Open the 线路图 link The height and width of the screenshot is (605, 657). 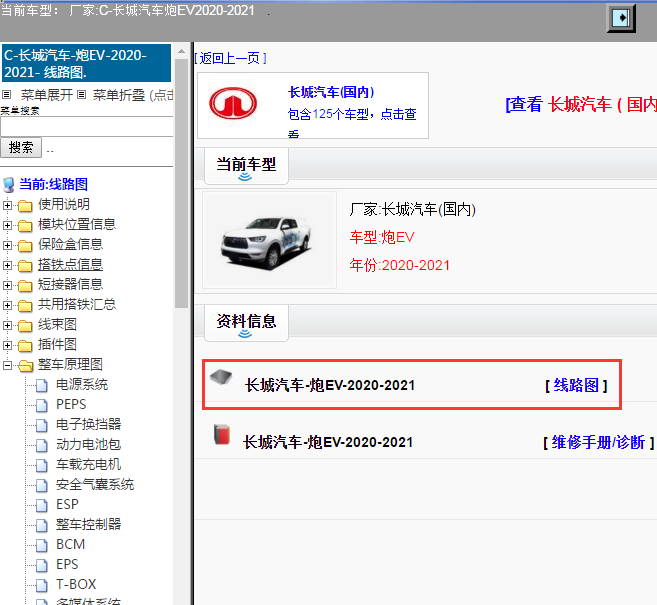coord(576,385)
